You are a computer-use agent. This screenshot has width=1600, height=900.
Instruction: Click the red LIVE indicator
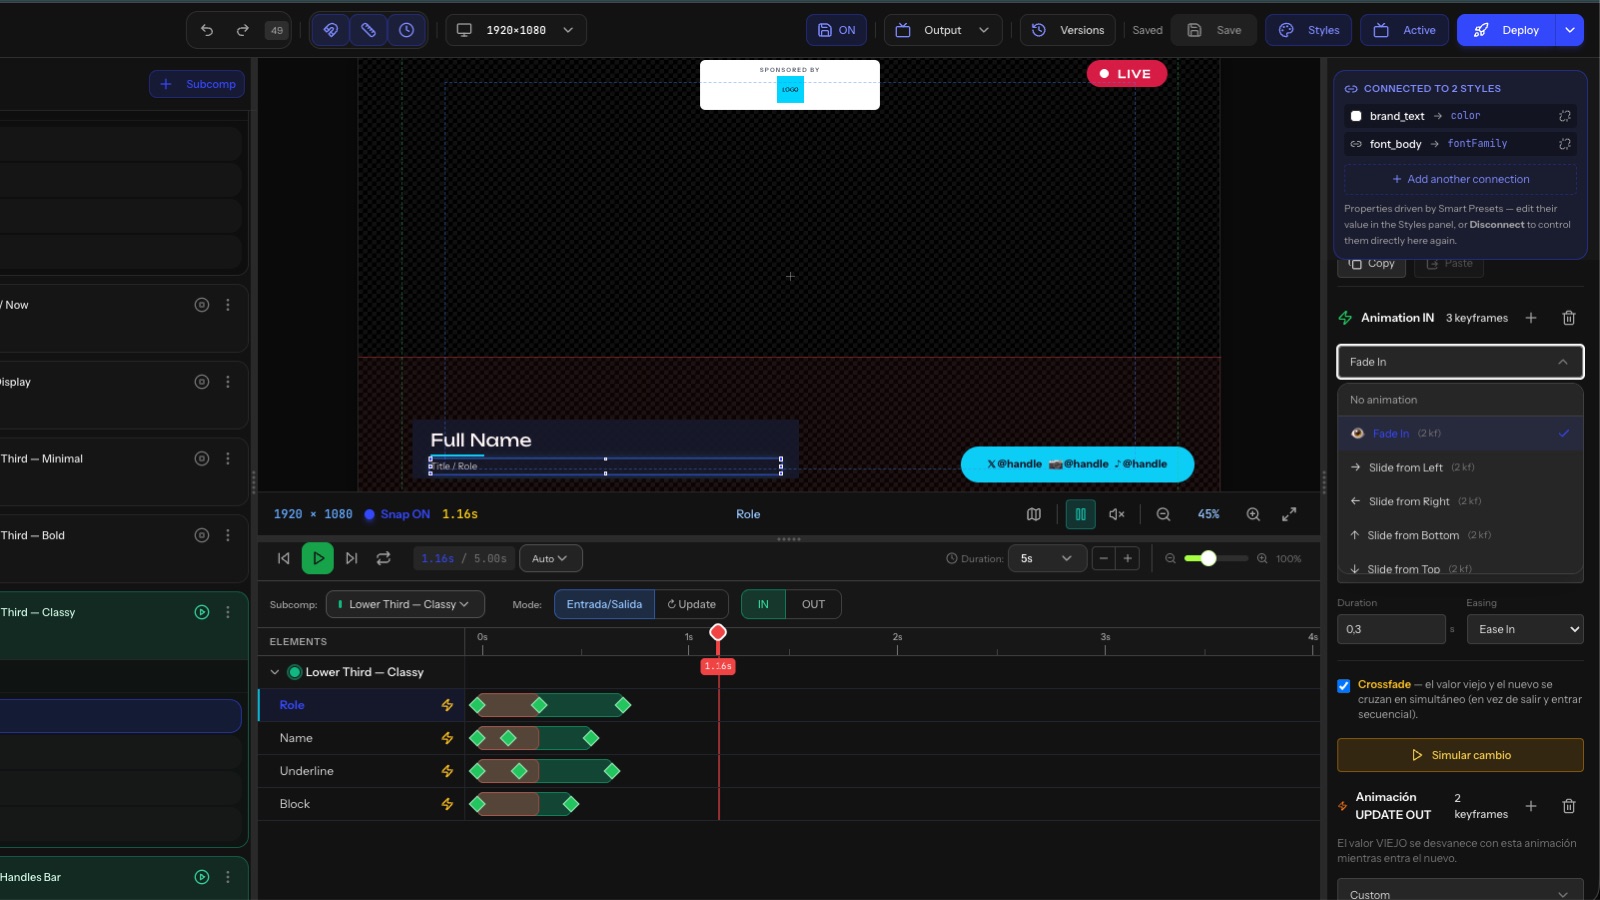[1127, 74]
